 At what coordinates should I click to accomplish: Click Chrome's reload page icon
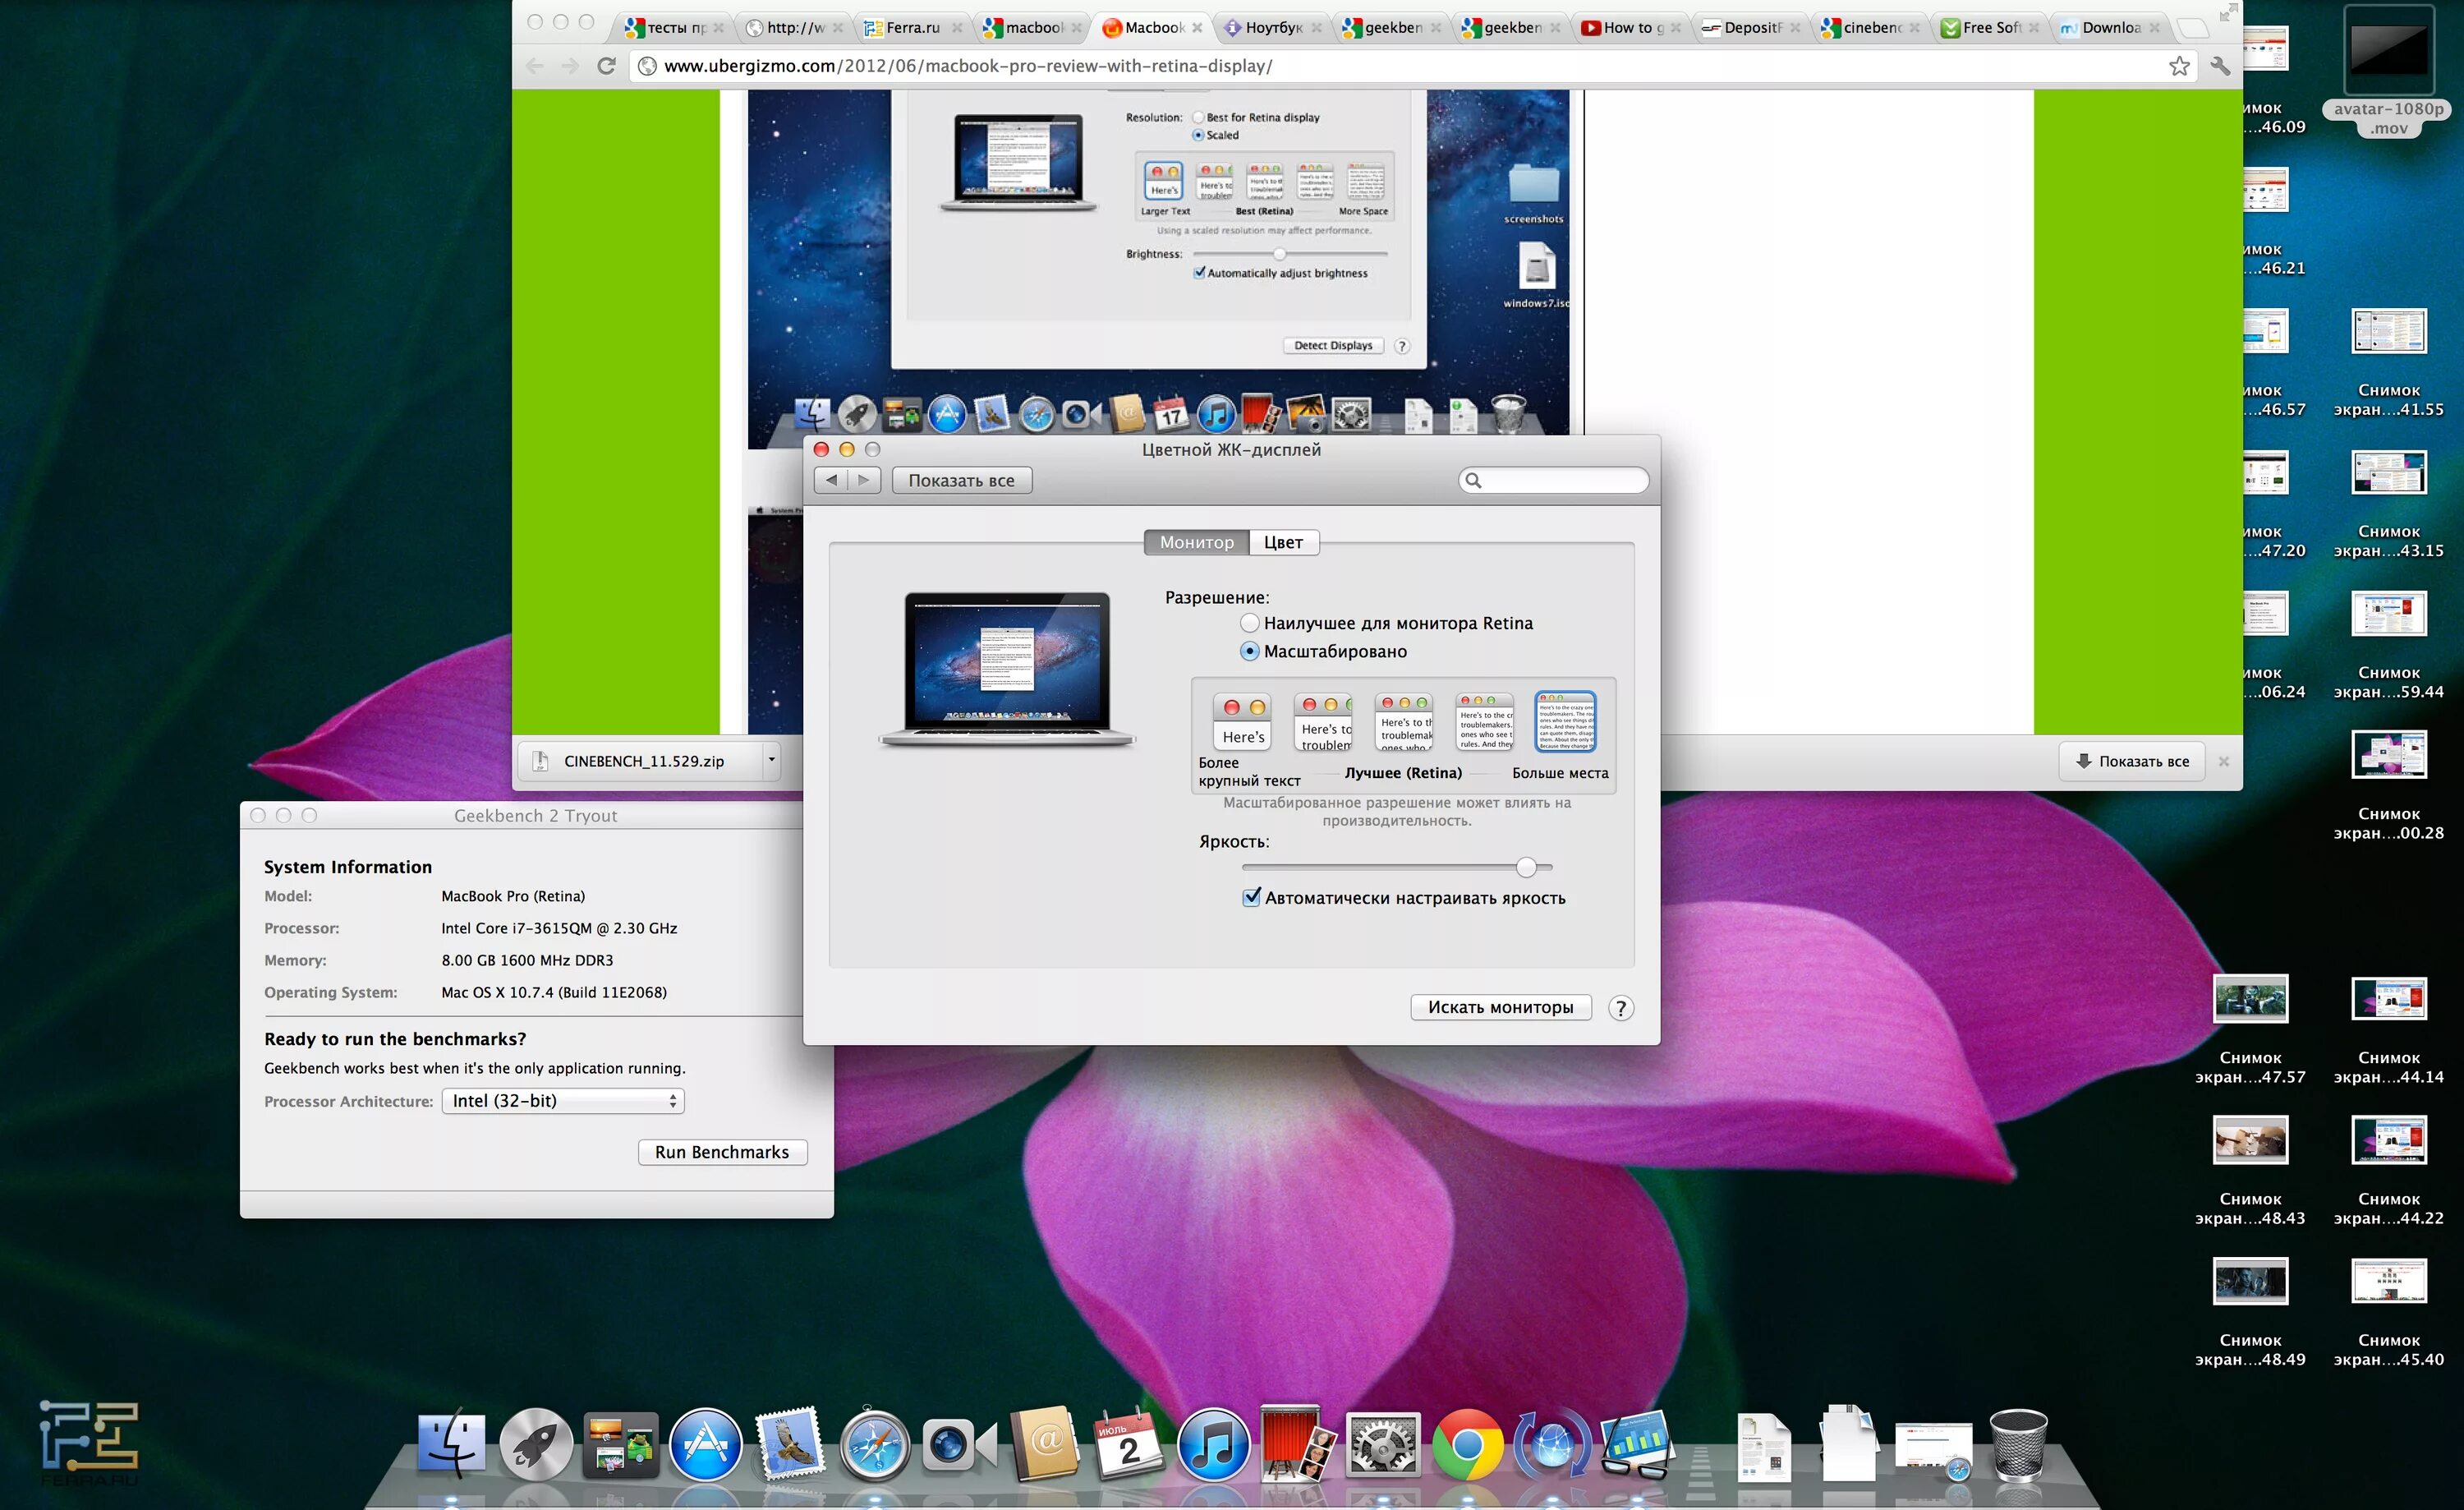coord(606,66)
